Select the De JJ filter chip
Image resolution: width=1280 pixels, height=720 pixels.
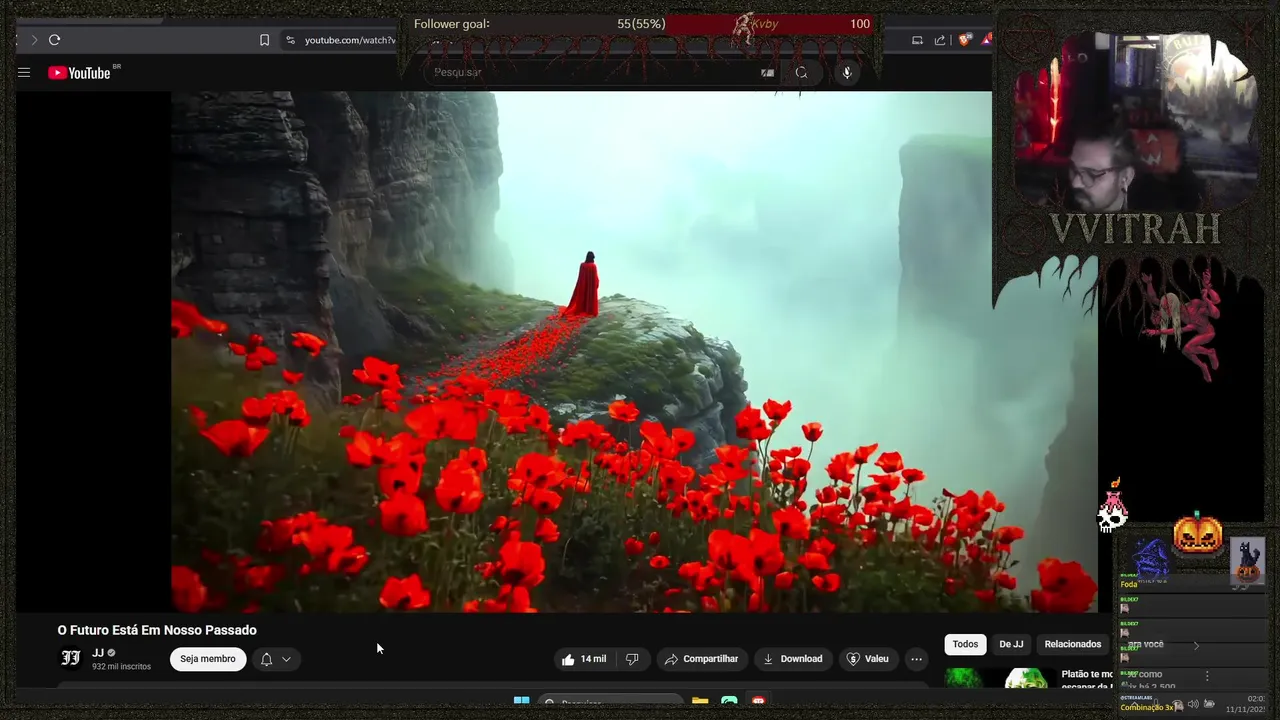point(1011,644)
